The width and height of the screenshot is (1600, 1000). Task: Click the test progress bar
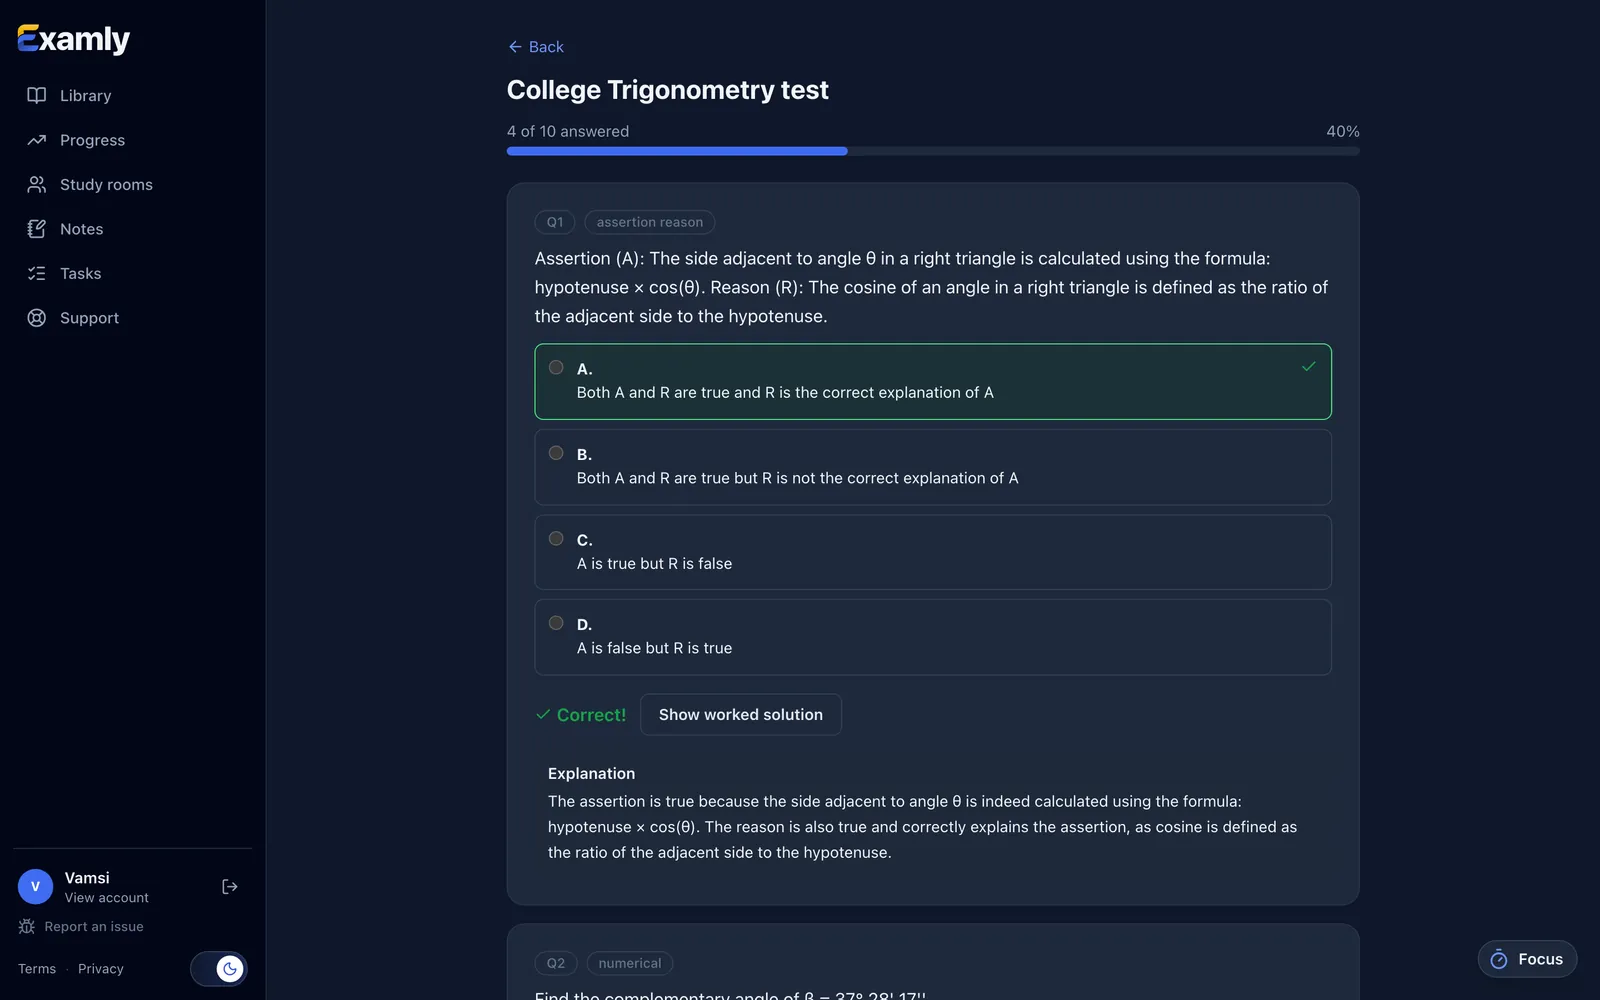(x=933, y=151)
